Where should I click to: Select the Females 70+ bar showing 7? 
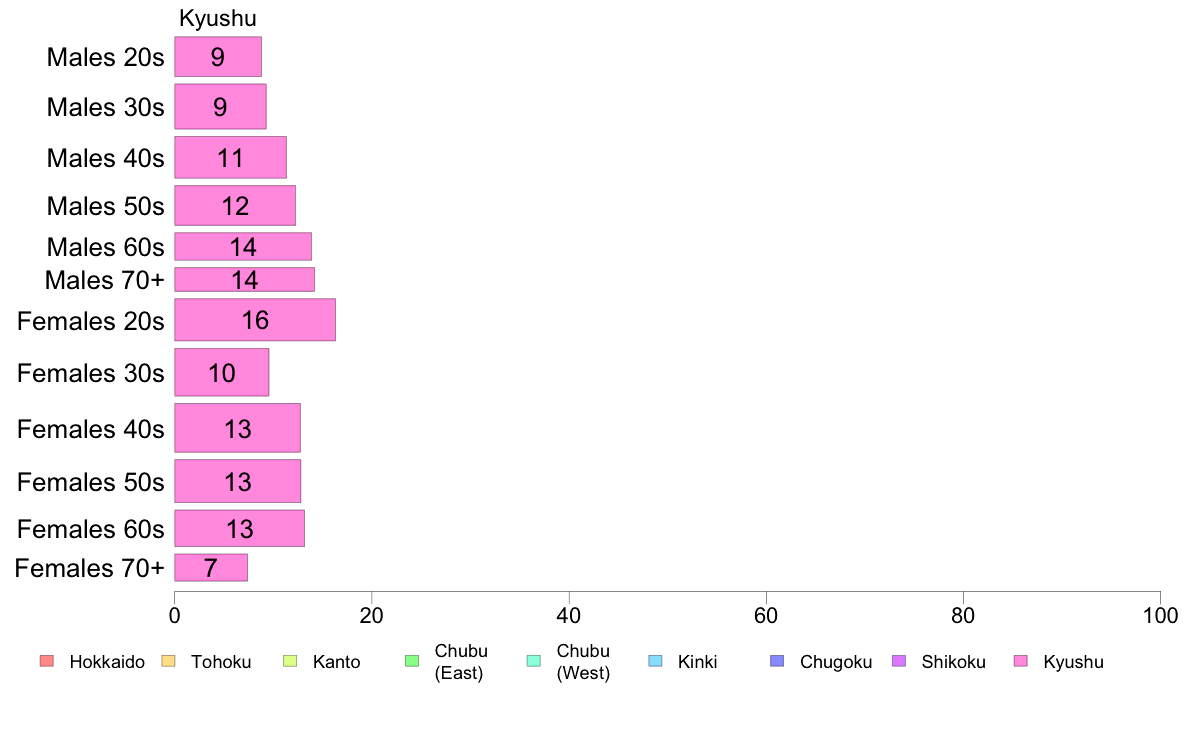click(x=211, y=568)
